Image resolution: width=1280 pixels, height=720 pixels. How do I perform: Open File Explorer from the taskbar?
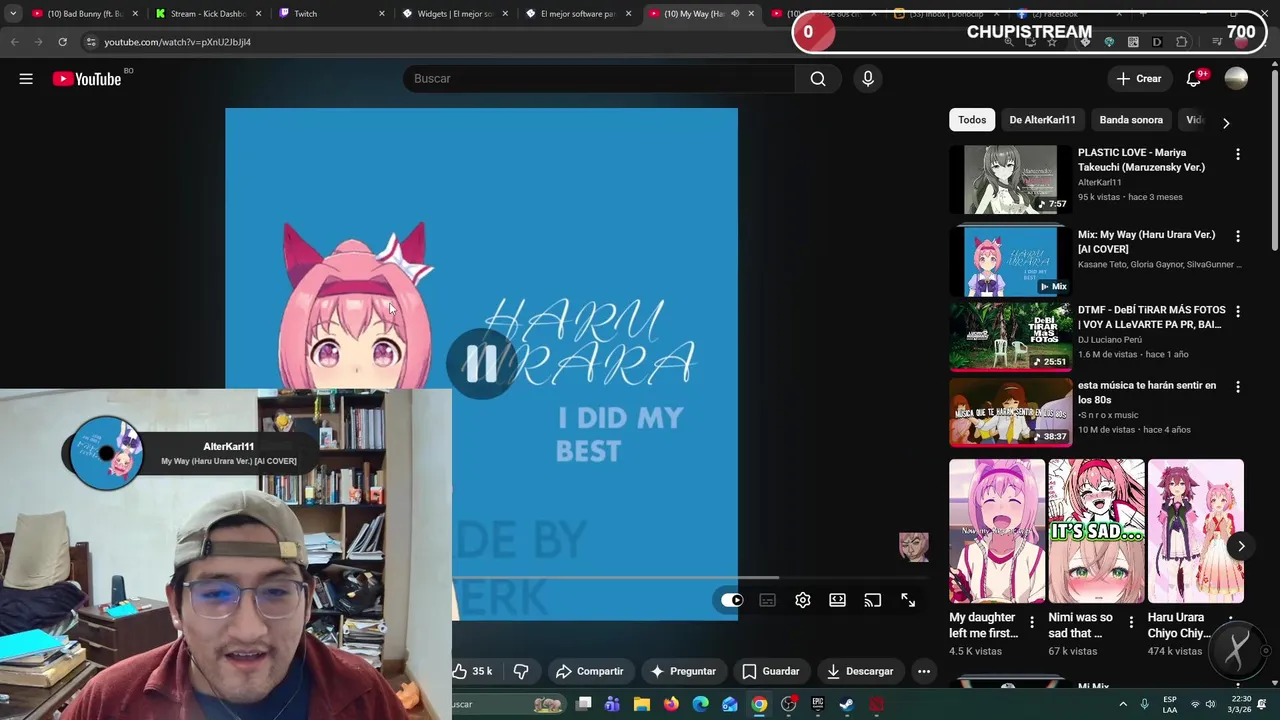[x=642, y=704]
